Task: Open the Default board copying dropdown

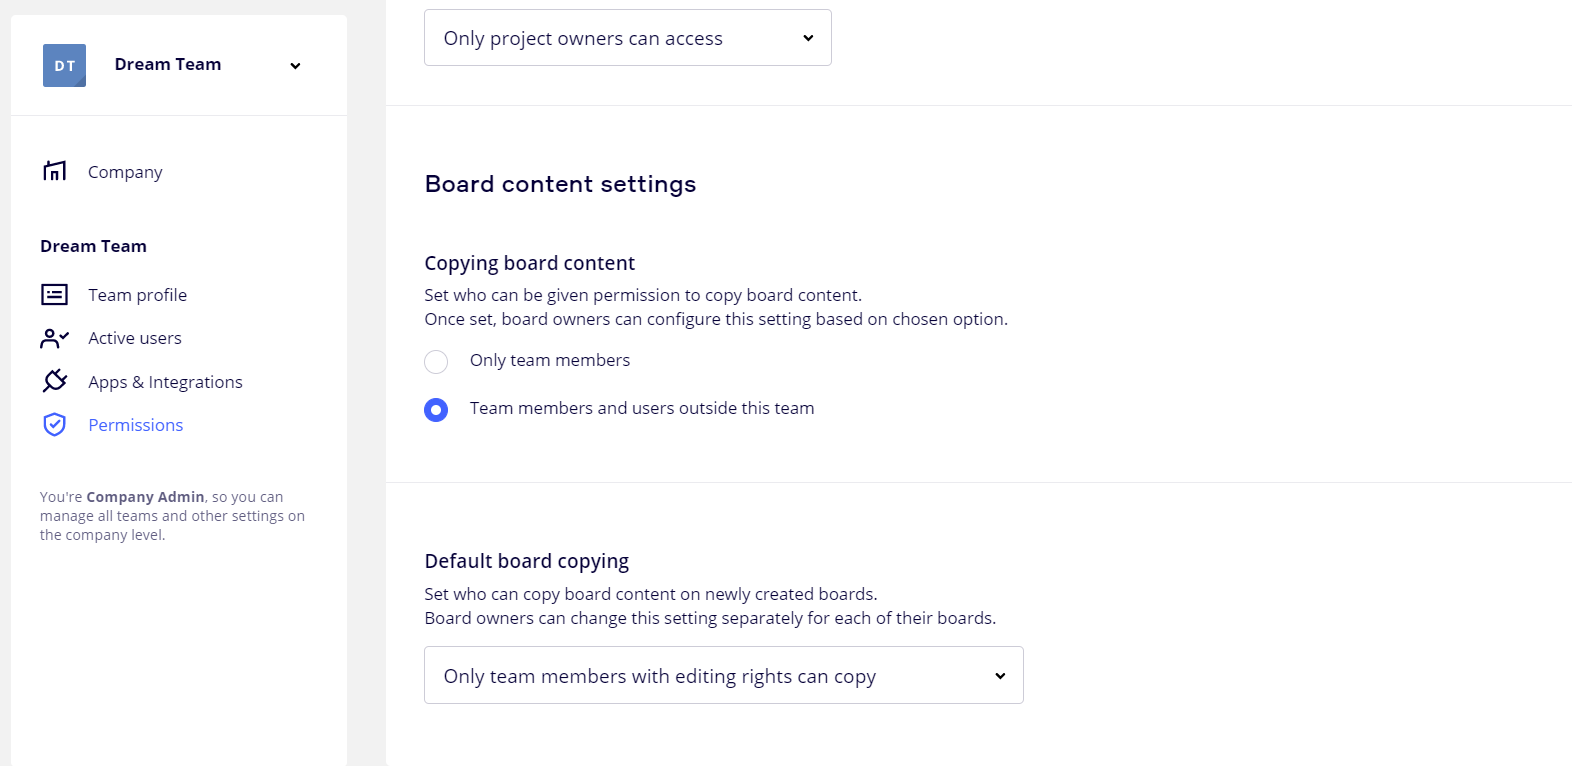Action: coord(723,676)
